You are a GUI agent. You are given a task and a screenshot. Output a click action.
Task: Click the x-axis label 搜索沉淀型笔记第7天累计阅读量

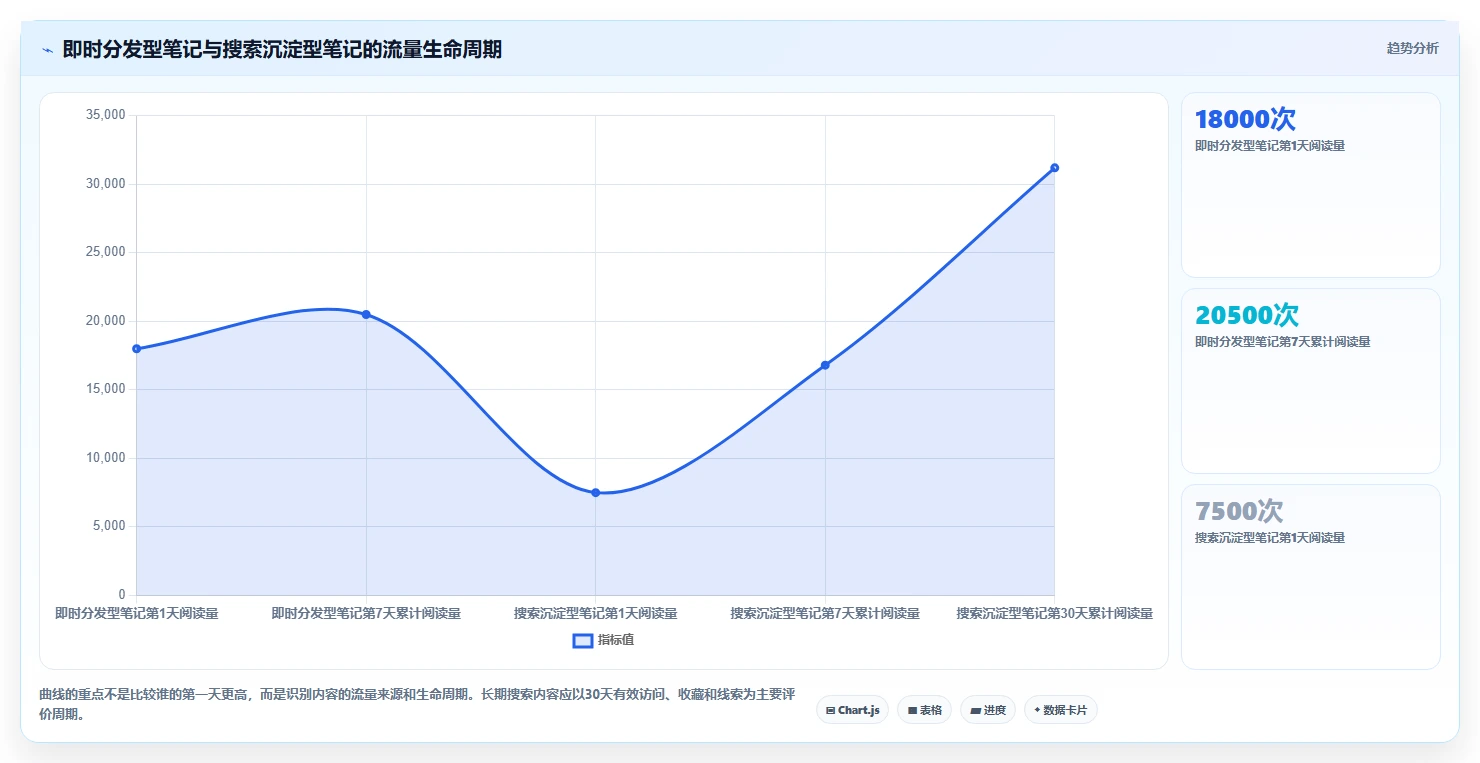pyautogui.click(x=825, y=613)
